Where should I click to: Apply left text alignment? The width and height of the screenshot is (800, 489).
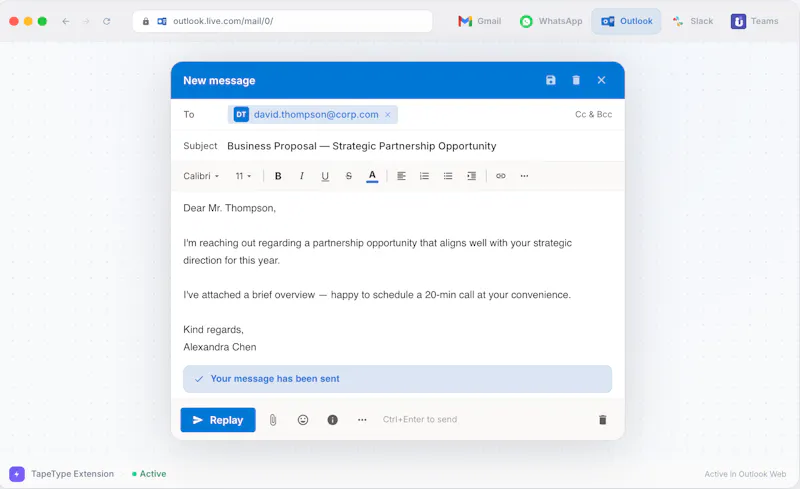point(402,176)
